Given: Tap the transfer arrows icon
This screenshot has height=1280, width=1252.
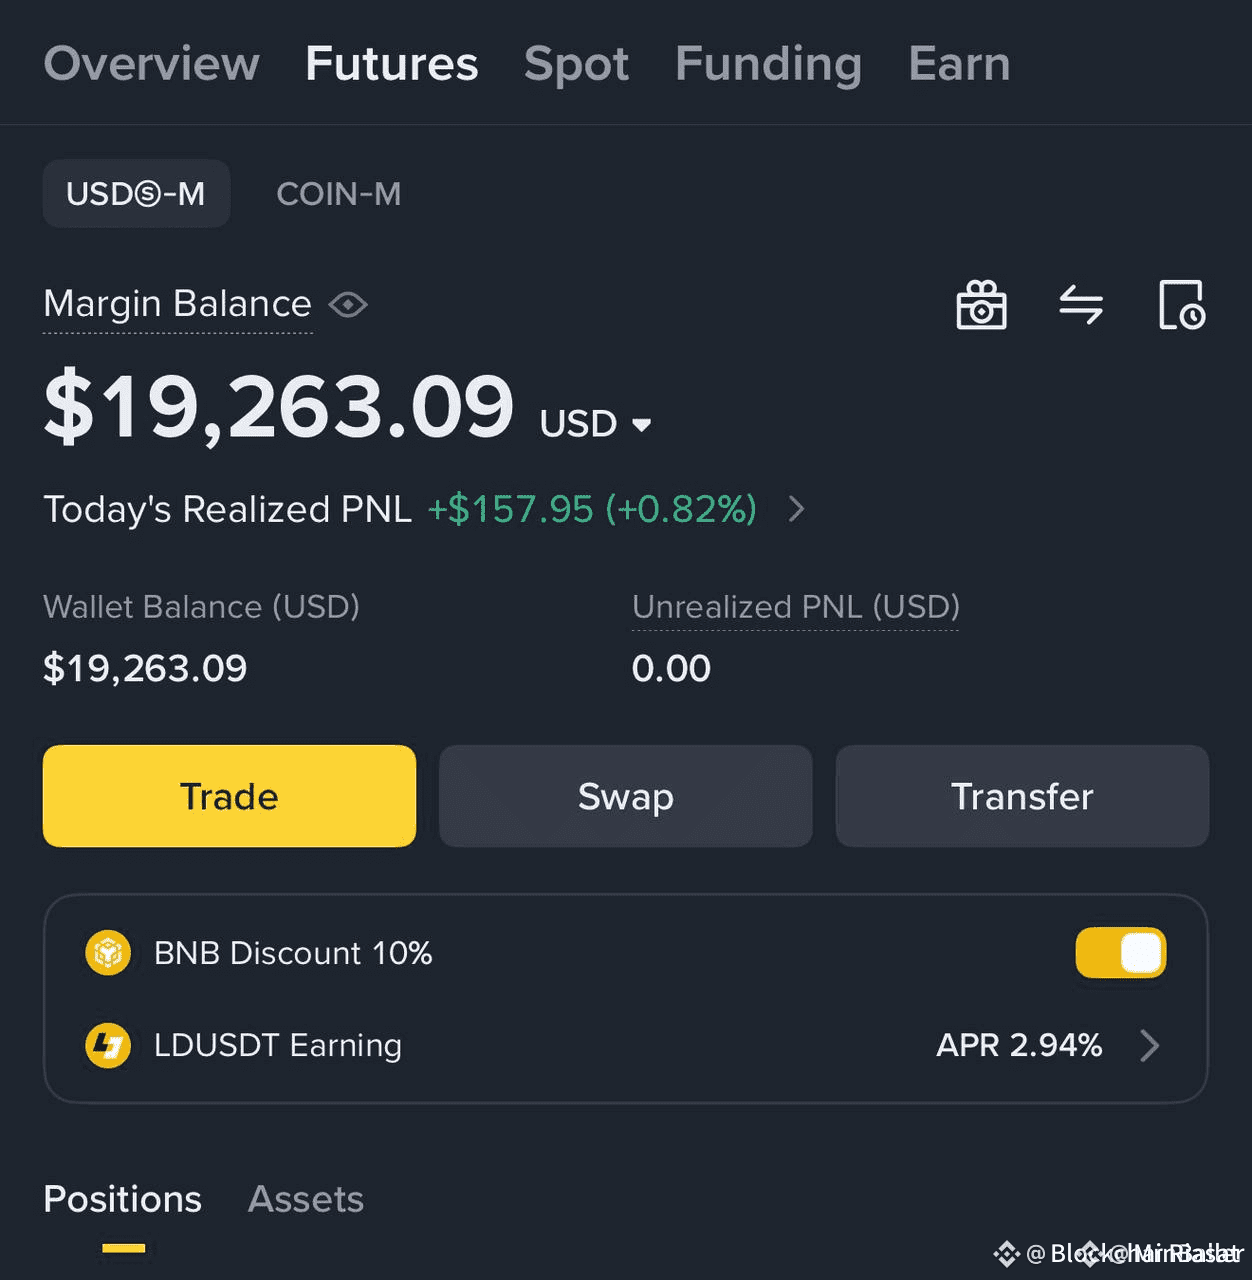Looking at the screenshot, I should click(1081, 305).
